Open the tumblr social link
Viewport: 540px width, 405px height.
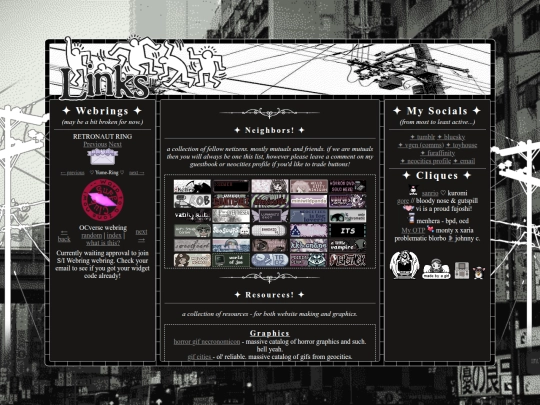423,137
